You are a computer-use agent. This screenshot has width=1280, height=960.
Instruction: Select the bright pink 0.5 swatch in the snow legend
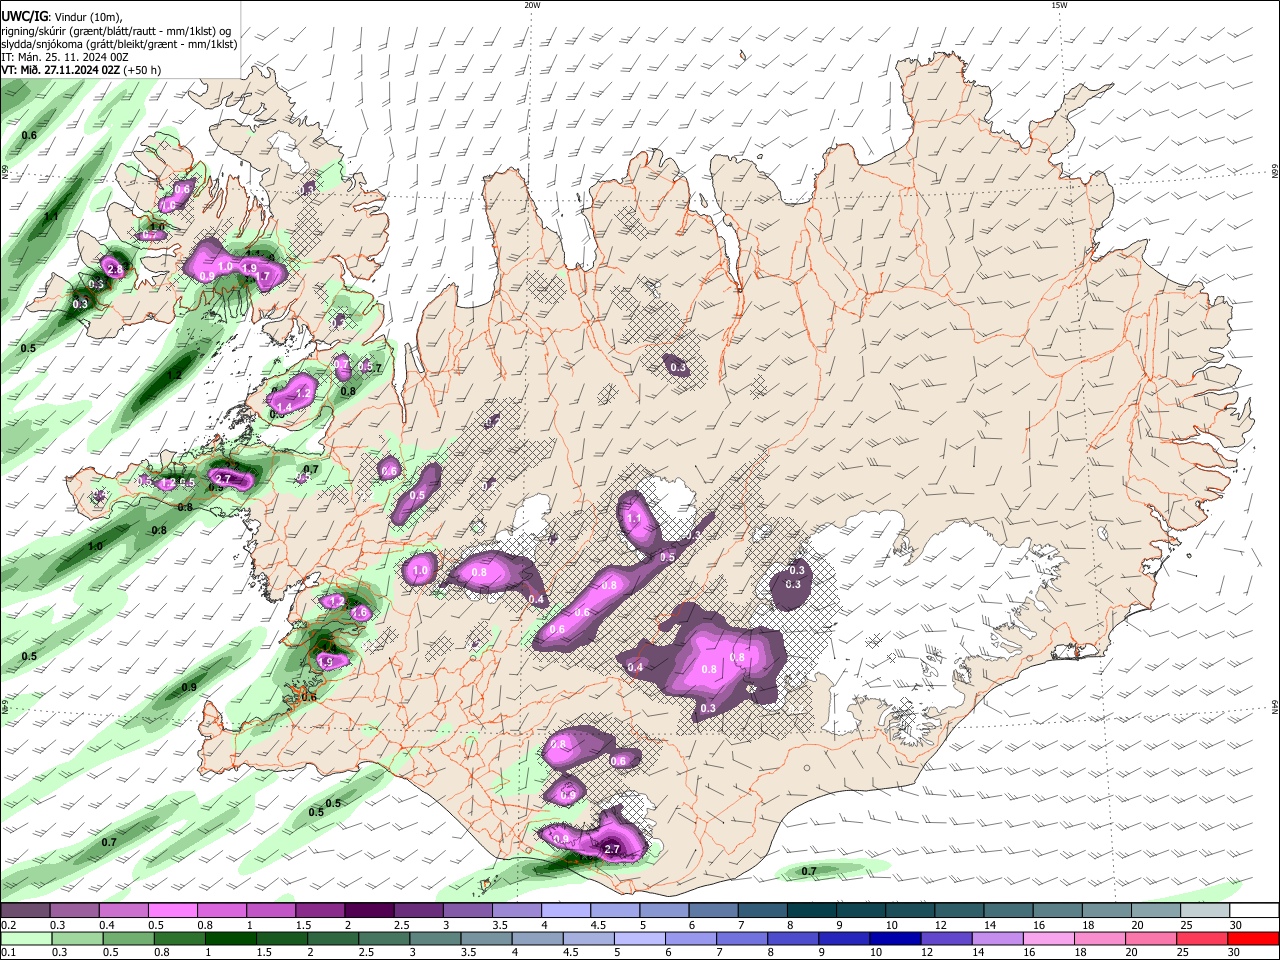pos(172,910)
